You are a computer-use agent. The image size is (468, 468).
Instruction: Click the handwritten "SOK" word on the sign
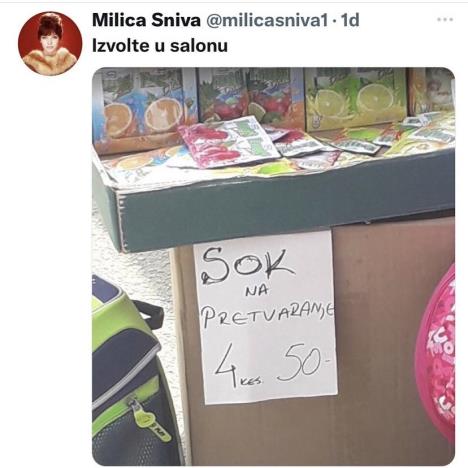point(247,266)
